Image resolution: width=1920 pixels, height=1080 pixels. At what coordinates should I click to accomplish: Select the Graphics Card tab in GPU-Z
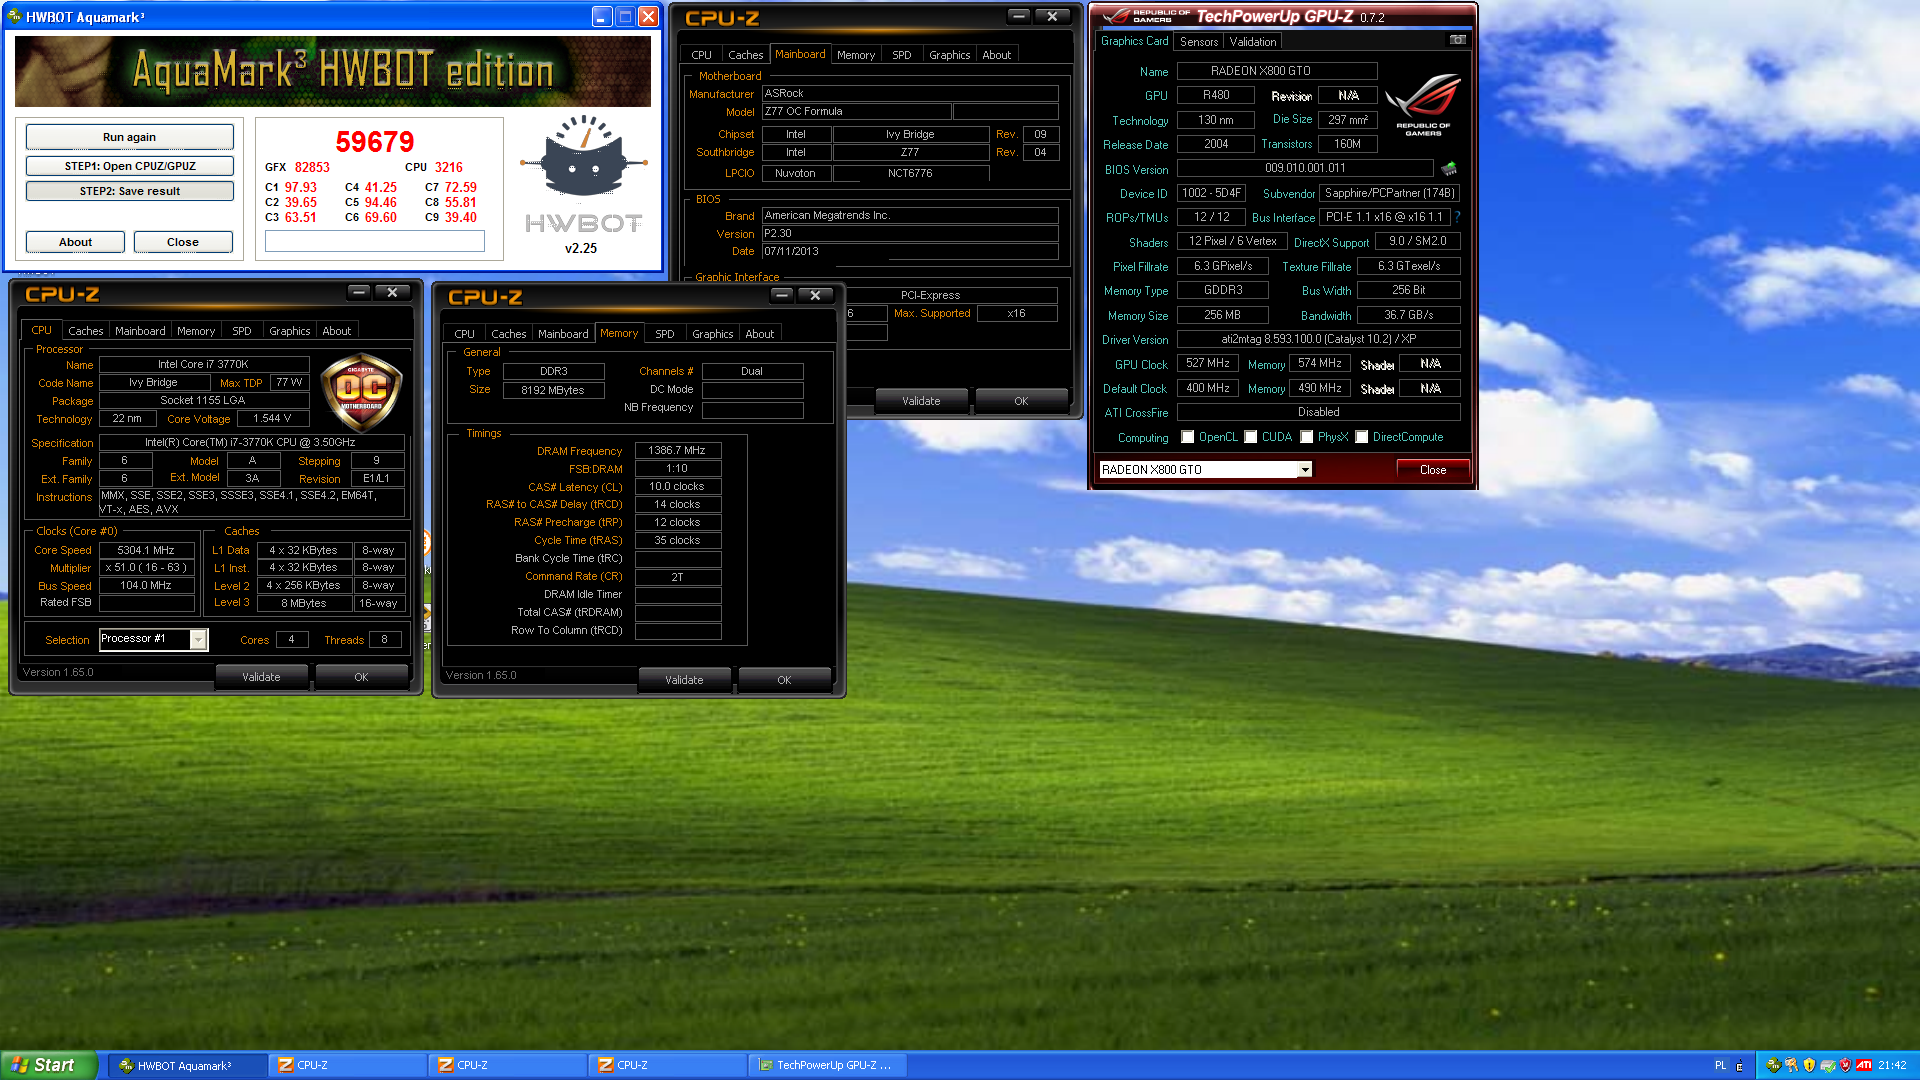[x=1134, y=41]
